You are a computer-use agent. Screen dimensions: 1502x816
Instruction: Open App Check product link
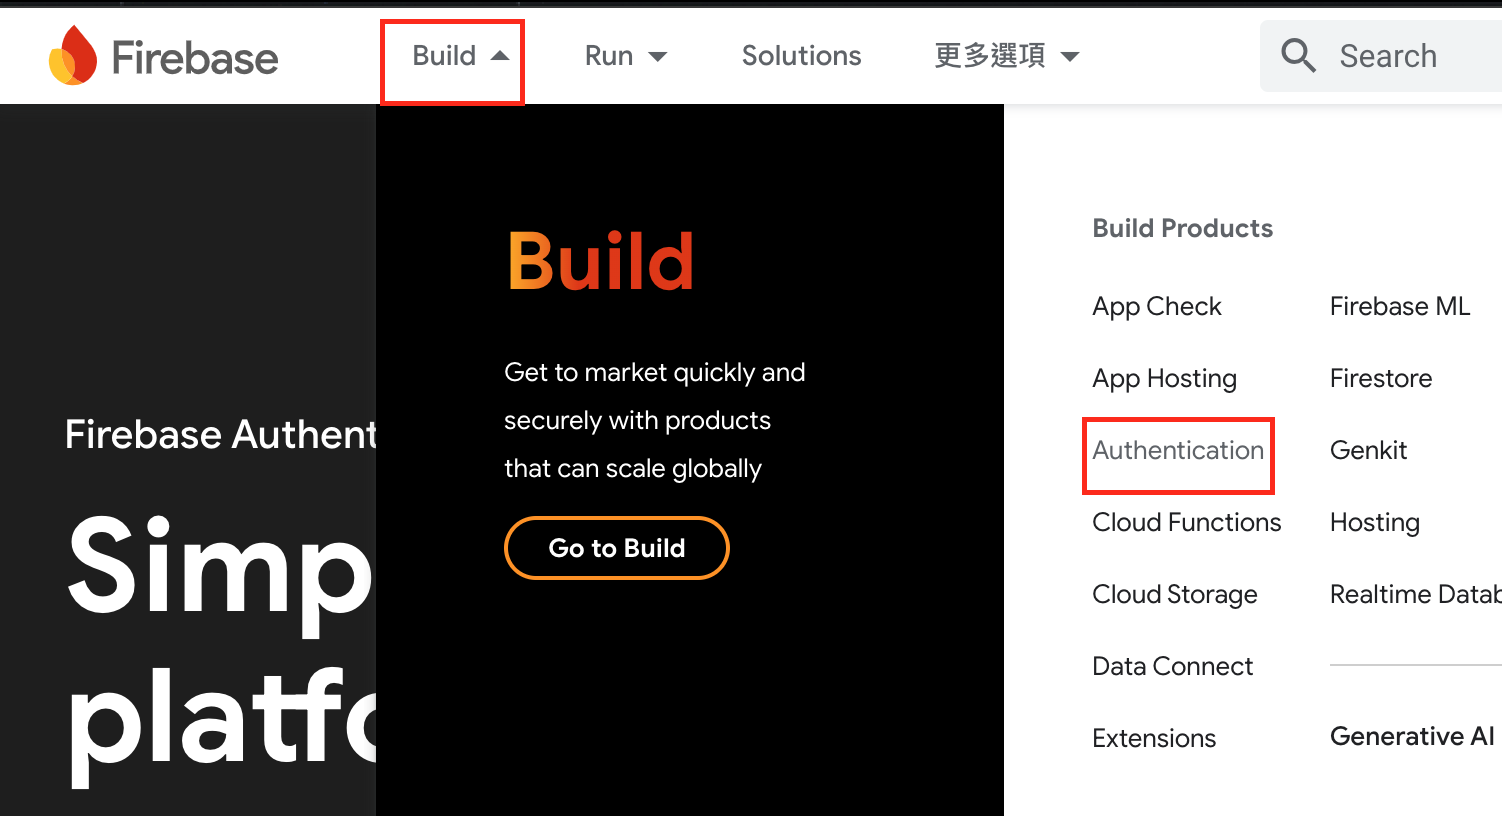[1157, 307]
